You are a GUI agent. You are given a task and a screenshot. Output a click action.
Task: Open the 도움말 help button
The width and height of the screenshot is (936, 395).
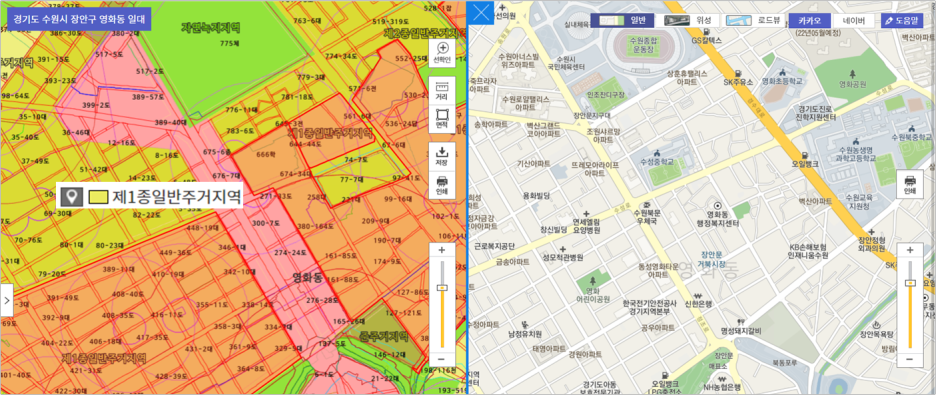pyautogui.click(x=901, y=20)
